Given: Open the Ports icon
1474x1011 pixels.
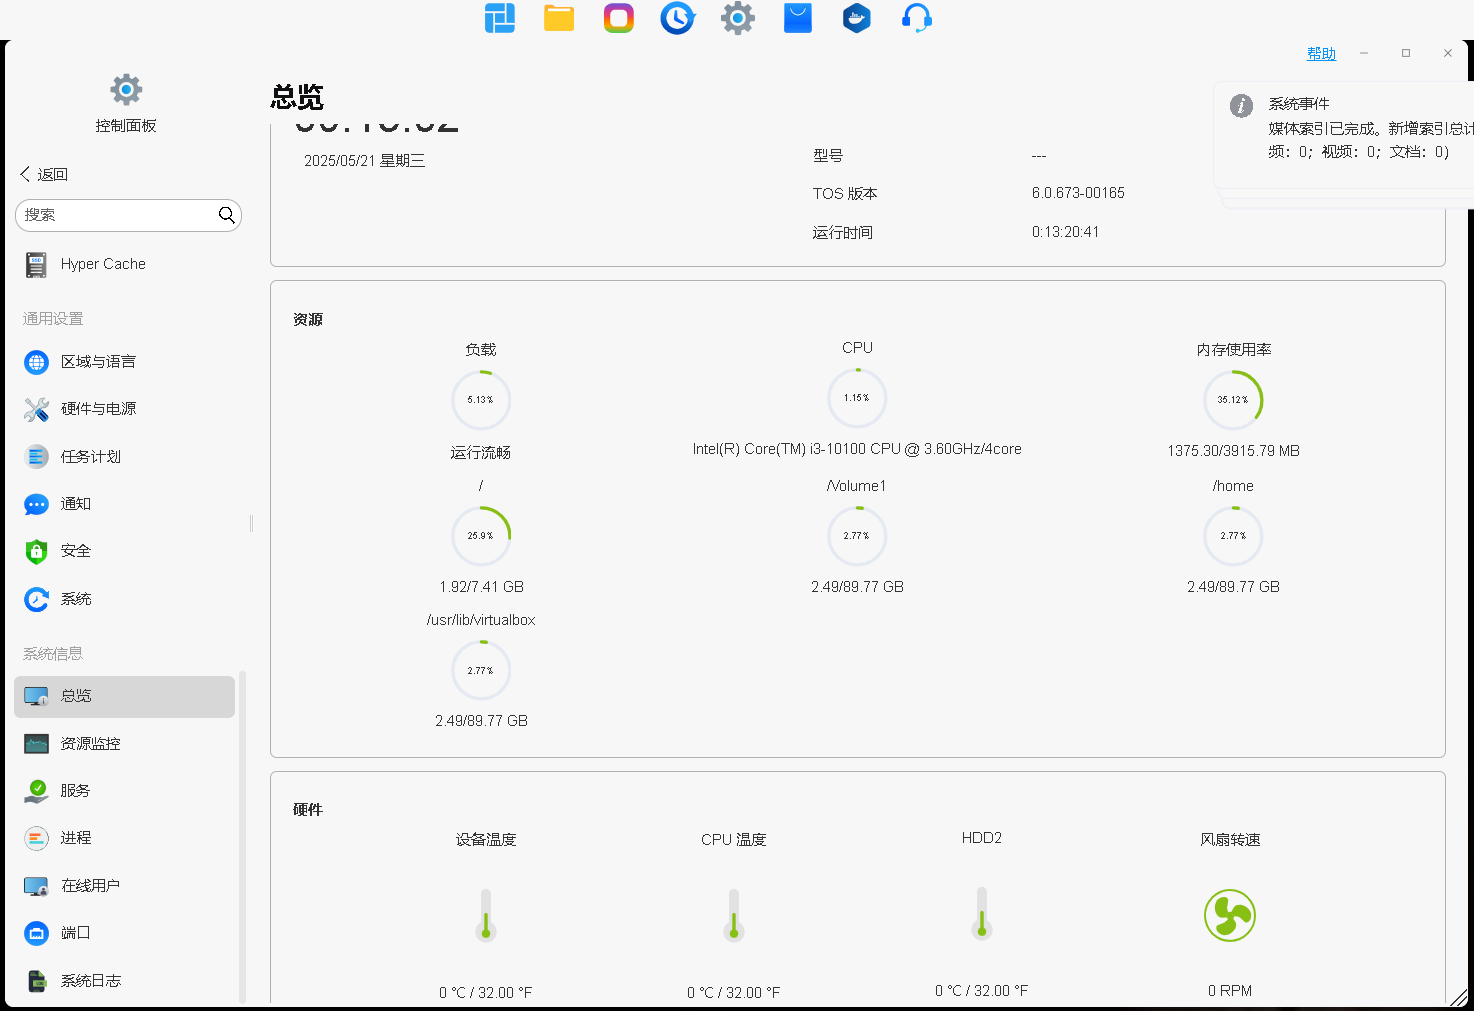Looking at the screenshot, I should (36, 933).
